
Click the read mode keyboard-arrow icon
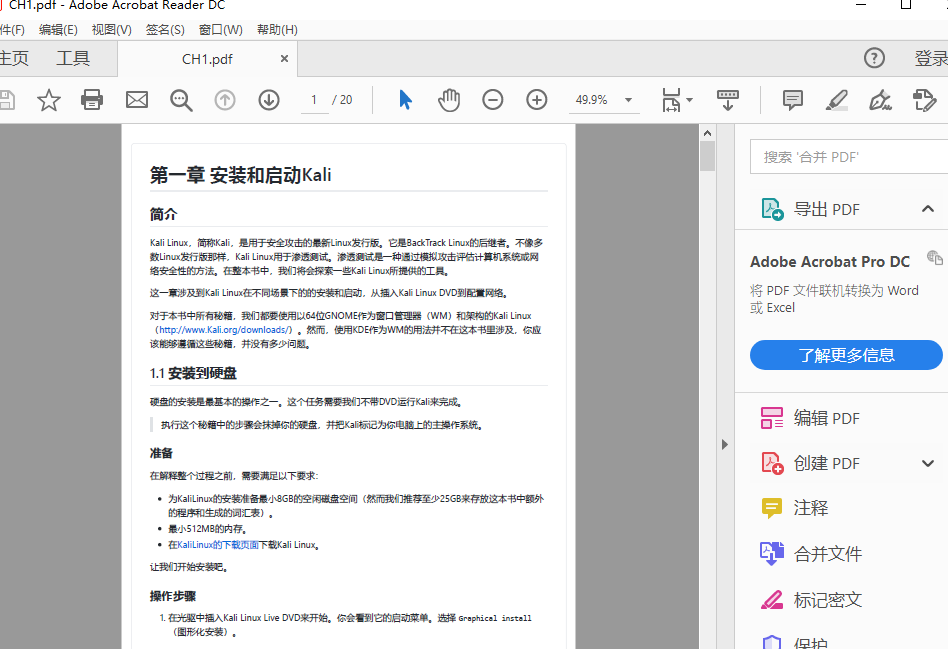[727, 100]
